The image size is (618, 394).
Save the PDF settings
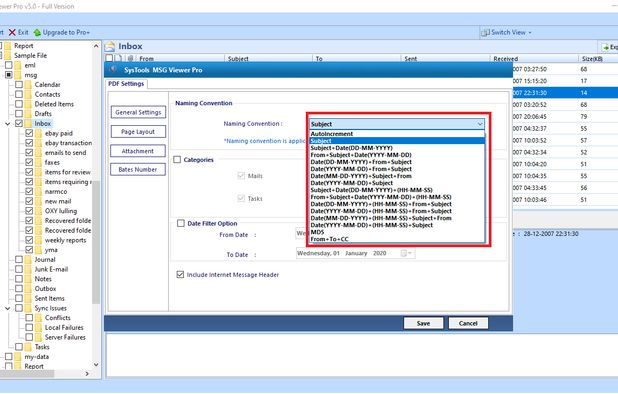point(423,323)
